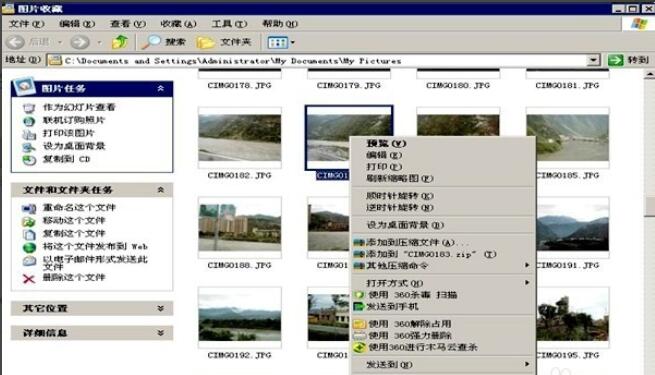Click the Forward arrow icon

click(80, 42)
